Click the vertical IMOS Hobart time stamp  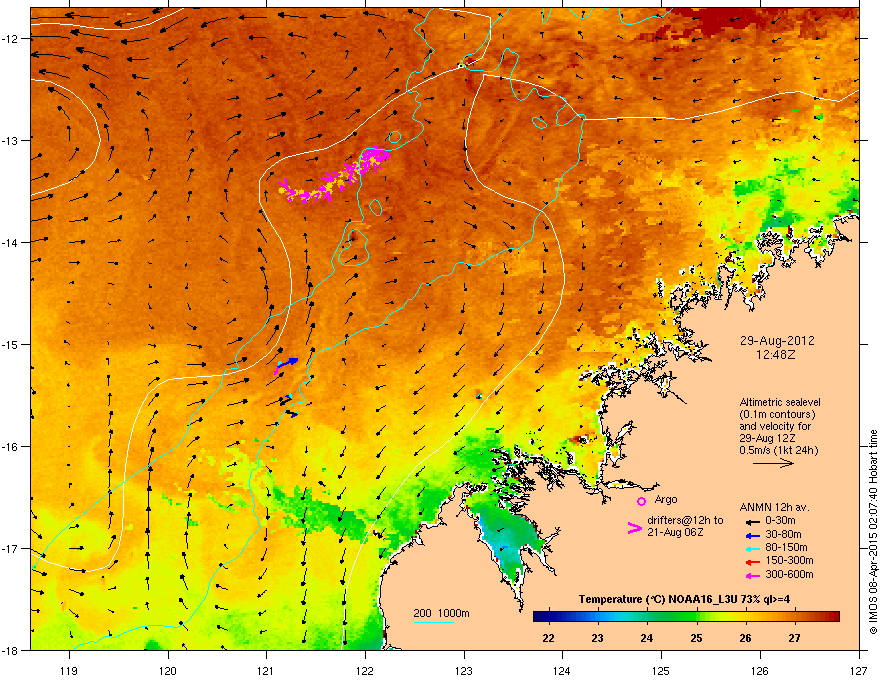click(x=873, y=532)
